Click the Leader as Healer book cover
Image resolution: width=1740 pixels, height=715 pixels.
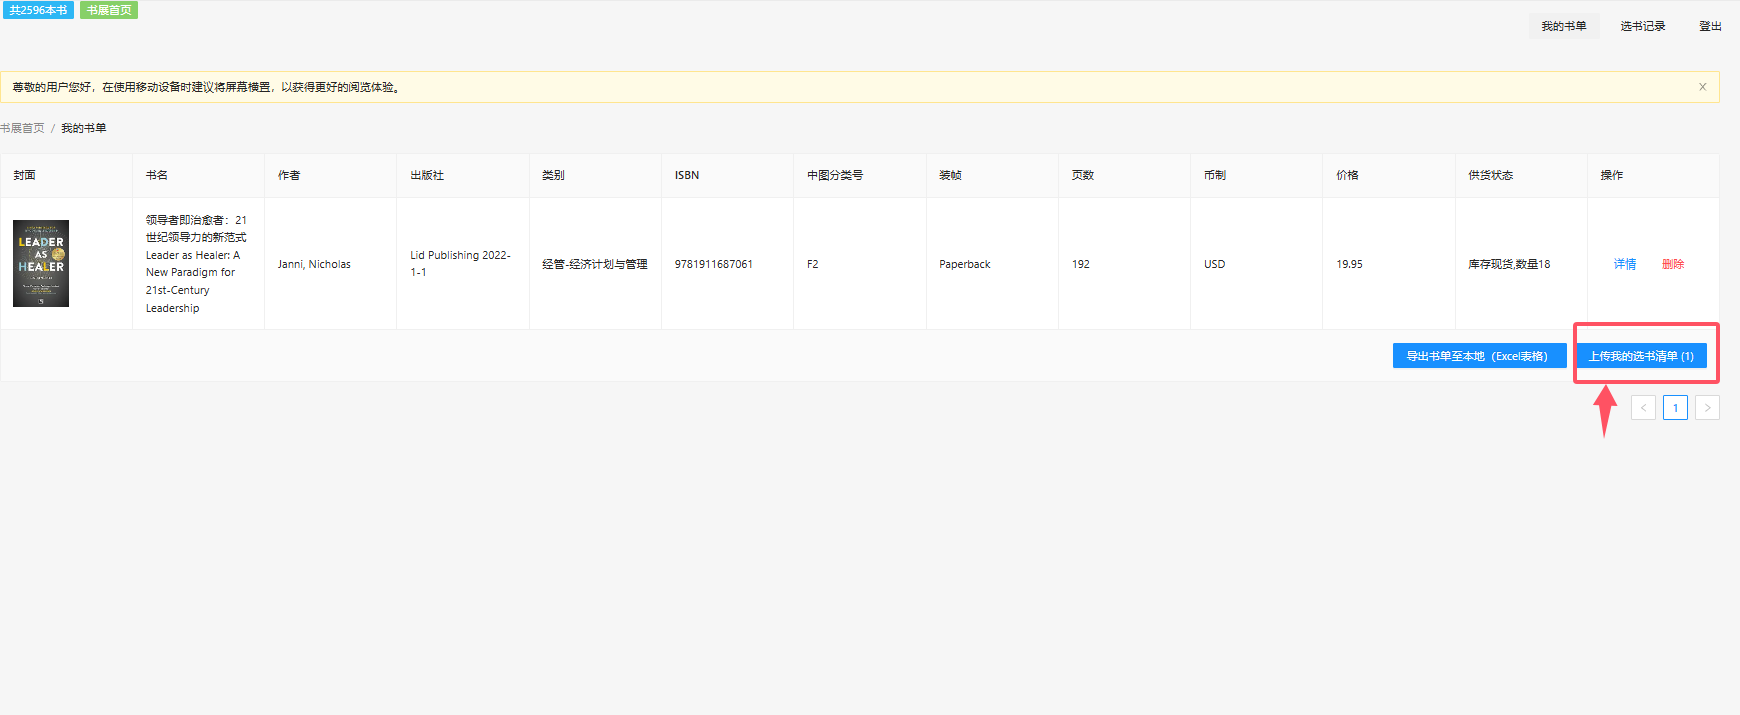pyautogui.click(x=41, y=264)
